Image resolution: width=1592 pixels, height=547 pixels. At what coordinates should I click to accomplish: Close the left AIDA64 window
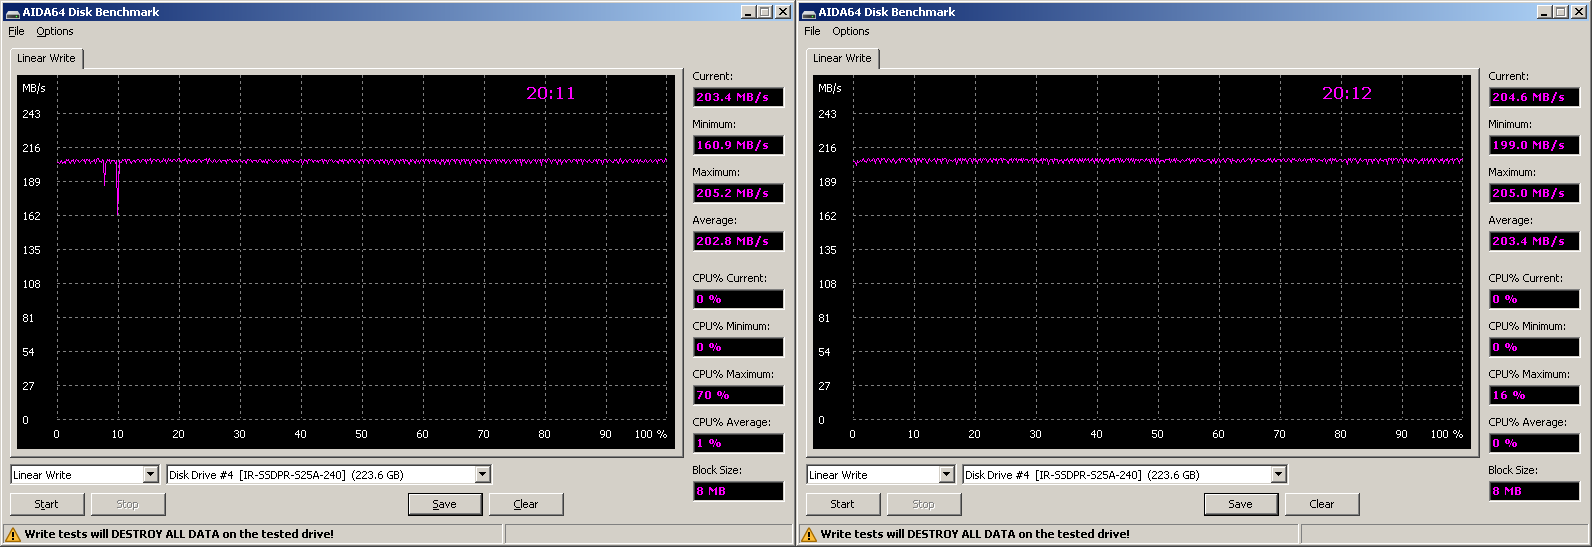782,12
